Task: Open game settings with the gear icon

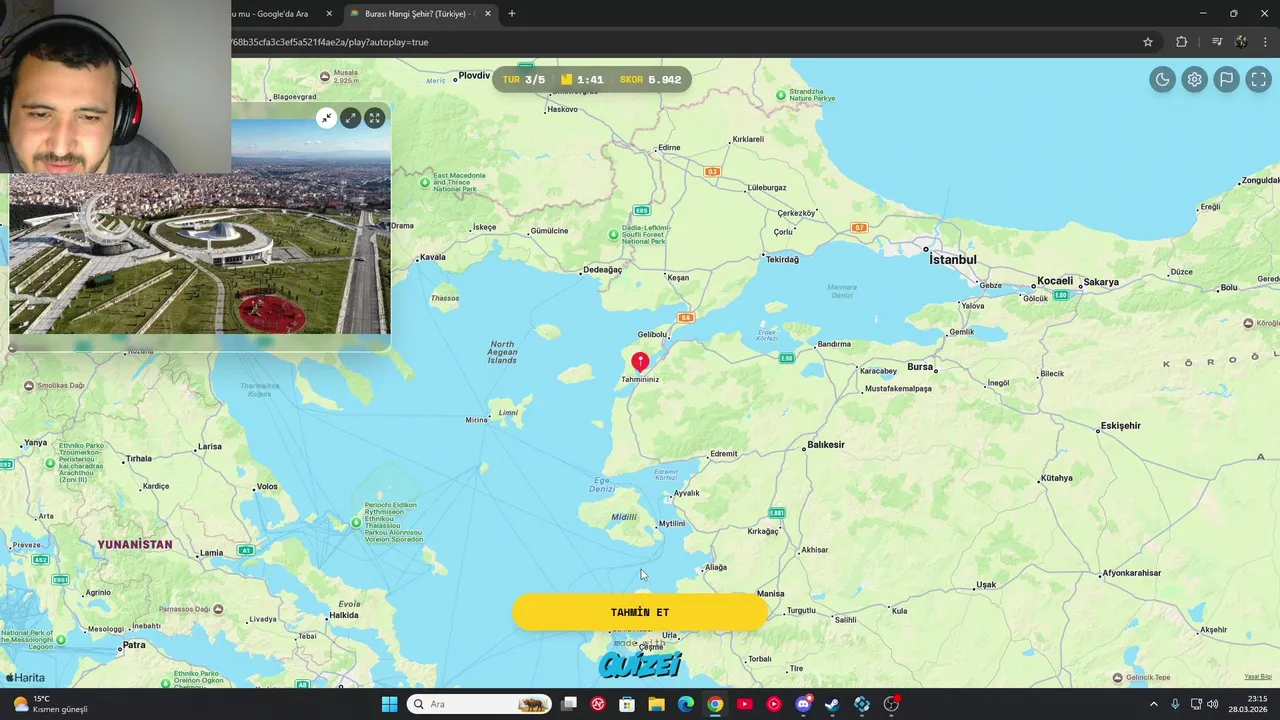Action: point(1194,80)
